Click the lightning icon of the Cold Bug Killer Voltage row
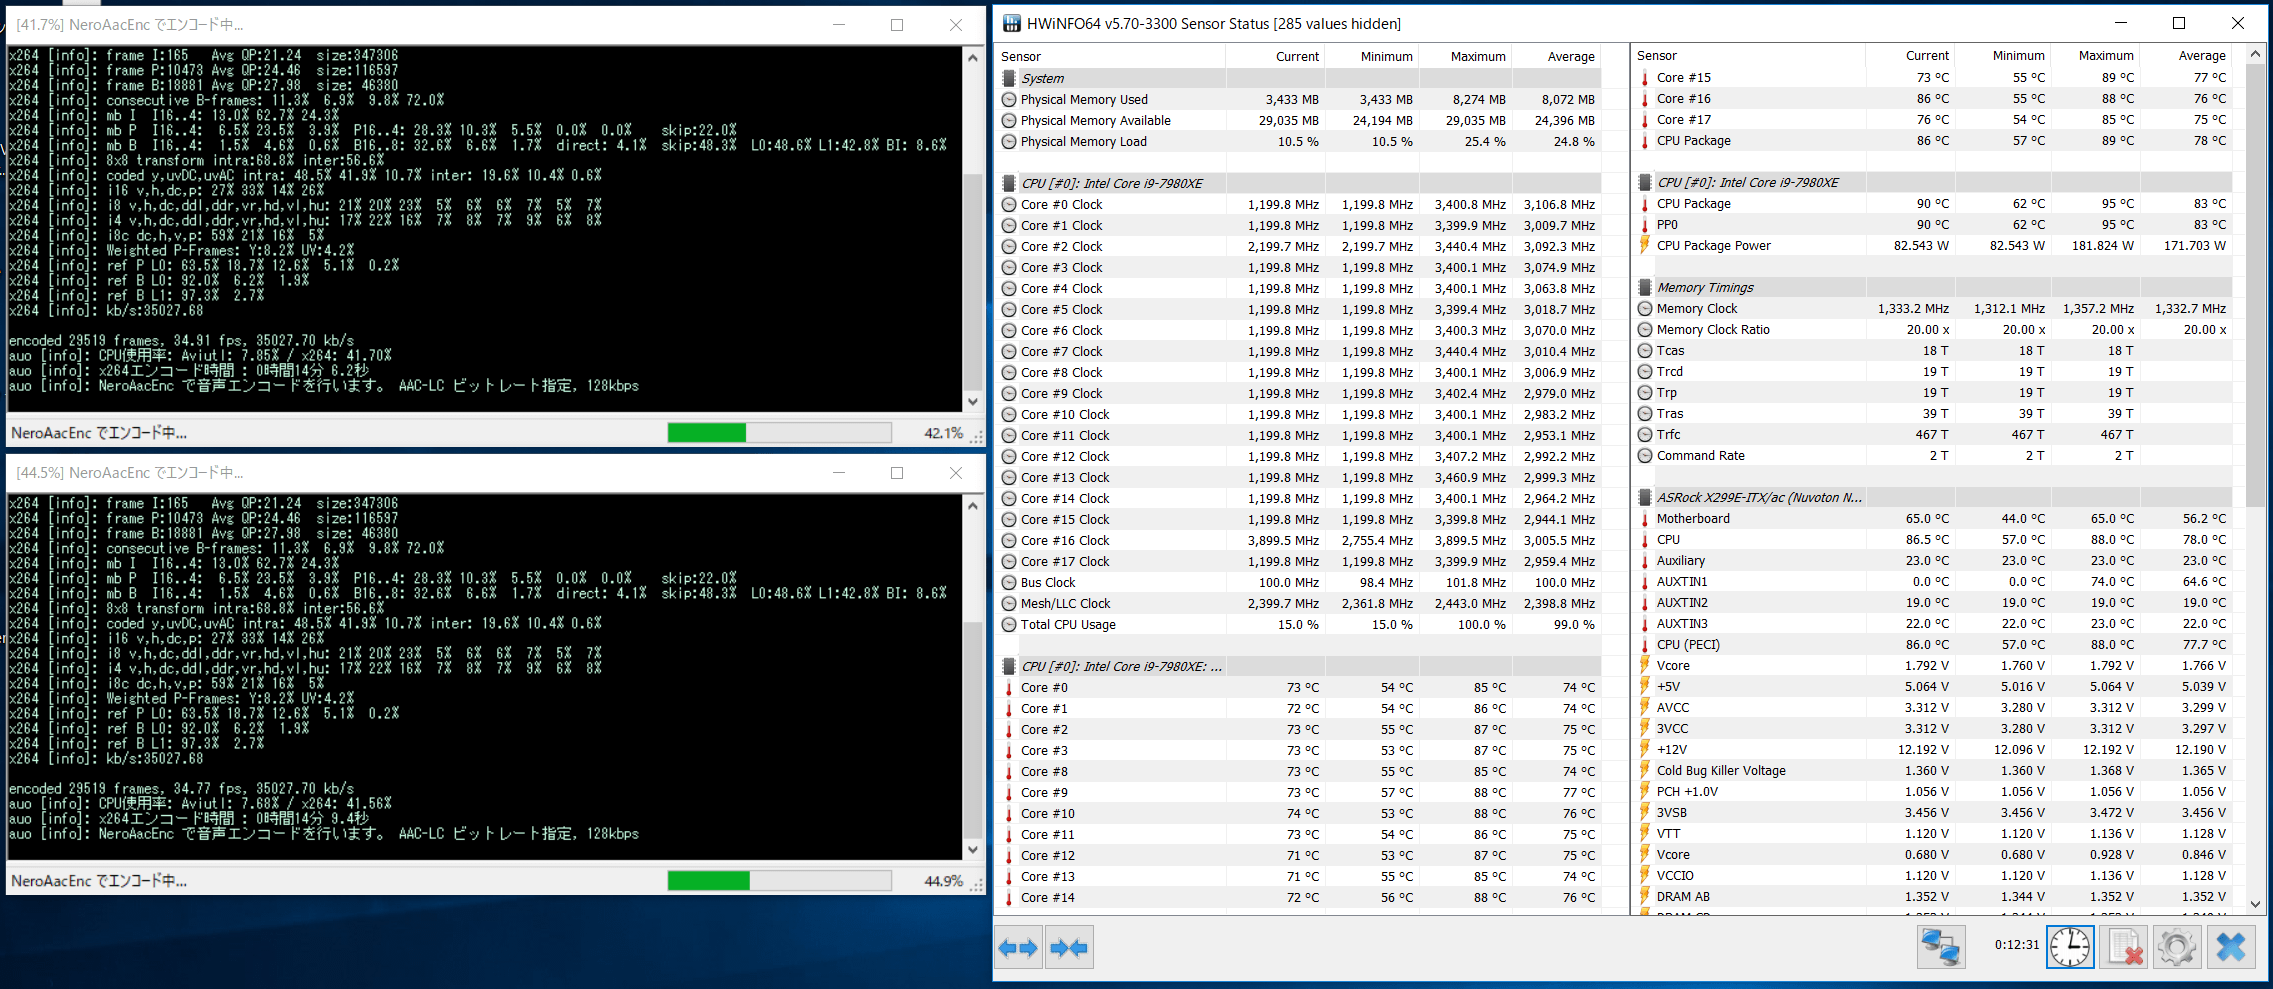This screenshot has height=989, width=2273. tap(1645, 770)
